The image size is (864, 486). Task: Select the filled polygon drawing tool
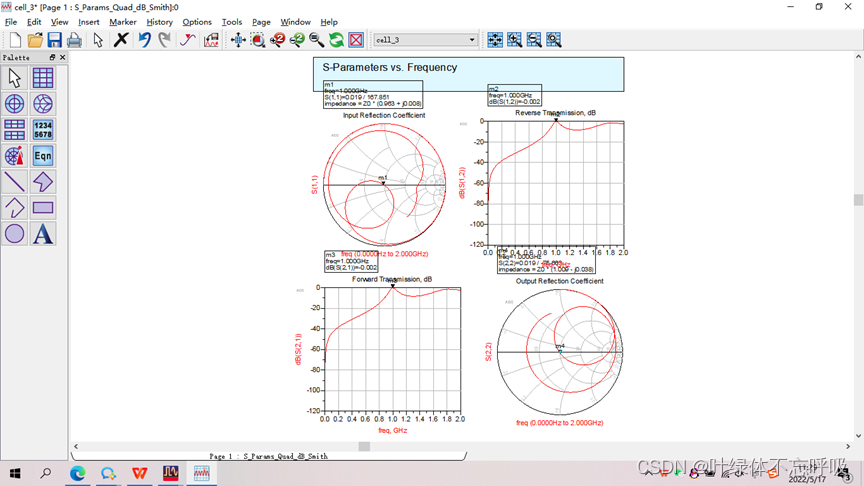(43, 182)
